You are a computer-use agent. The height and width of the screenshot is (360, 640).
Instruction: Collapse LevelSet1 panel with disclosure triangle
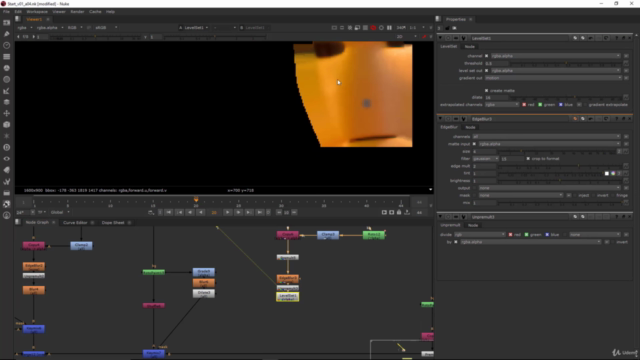pos(440,38)
